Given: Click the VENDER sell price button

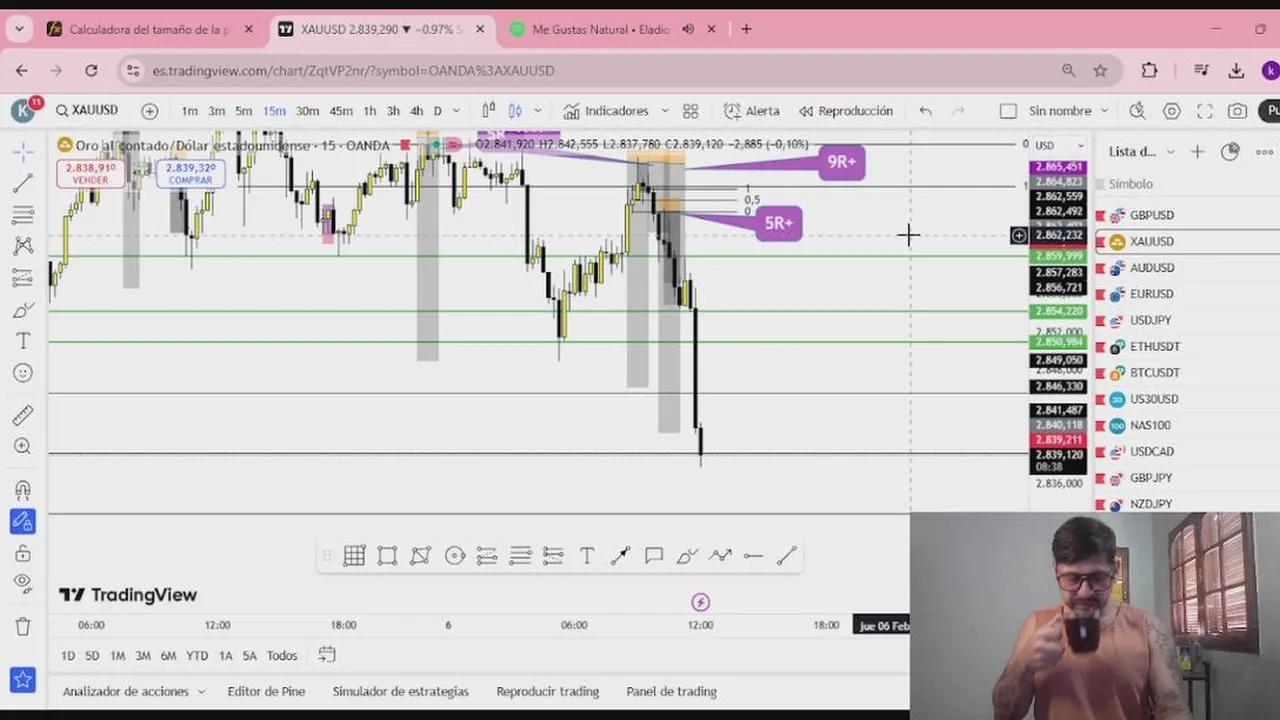Looking at the screenshot, I should click(90, 173).
